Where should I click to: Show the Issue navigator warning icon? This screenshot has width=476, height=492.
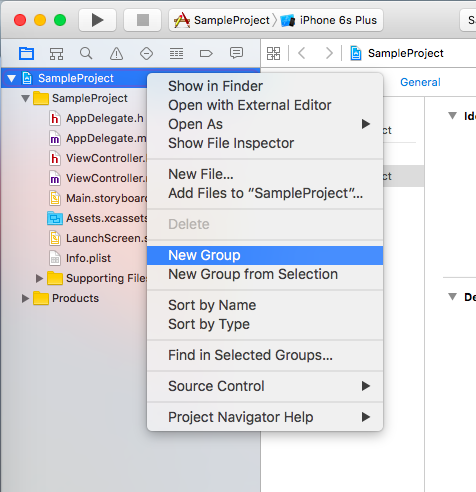[x=116, y=53]
